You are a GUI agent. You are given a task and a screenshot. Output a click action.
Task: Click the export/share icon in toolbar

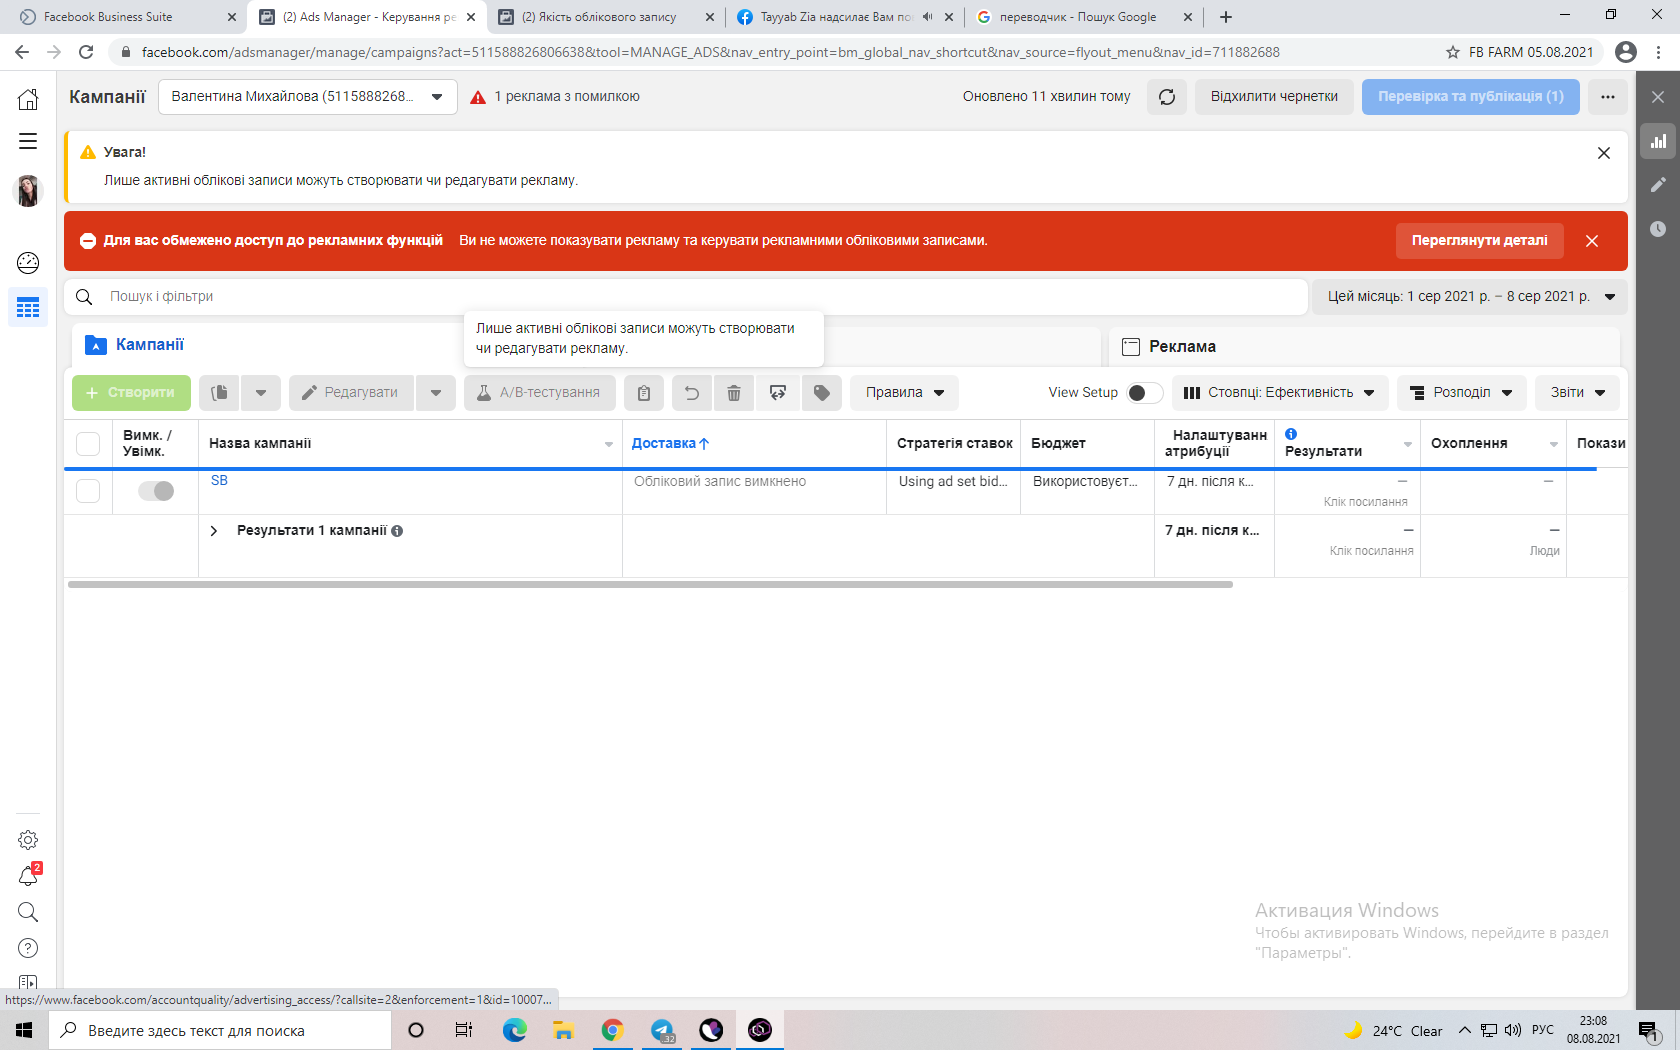[778, 393]
